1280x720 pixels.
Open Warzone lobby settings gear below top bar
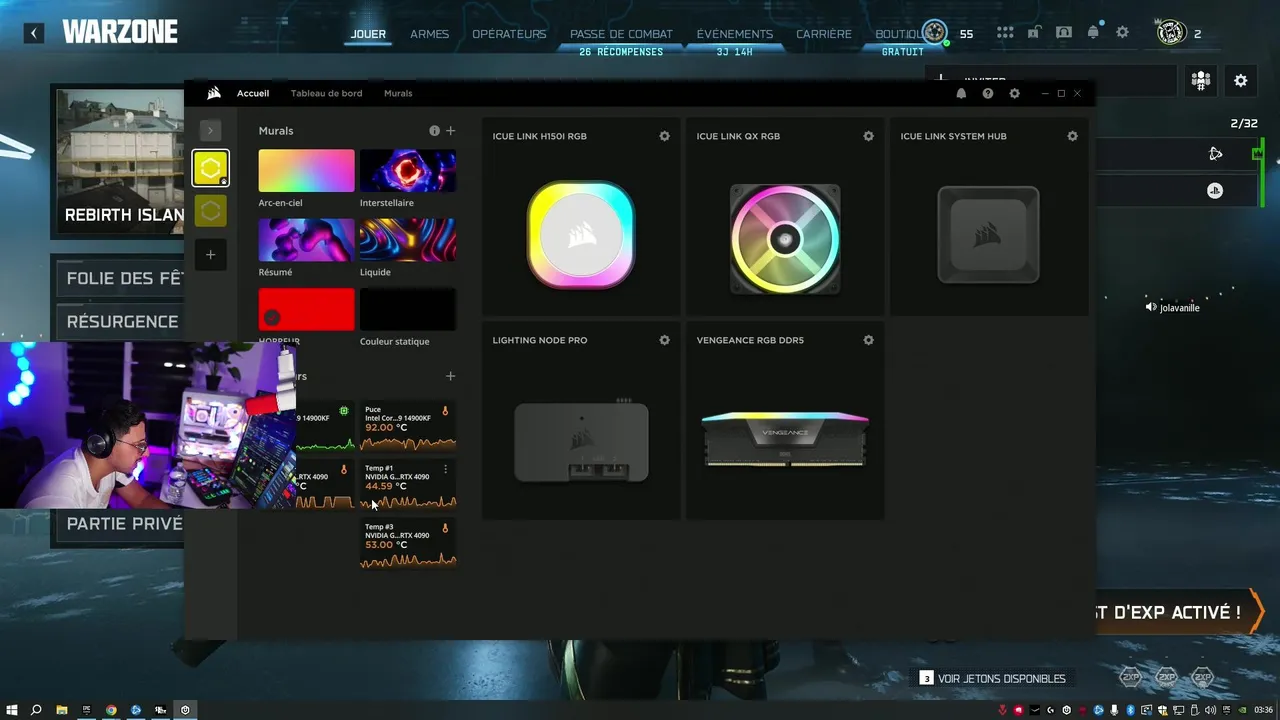pyautogui.click(x=1241, y=81)
